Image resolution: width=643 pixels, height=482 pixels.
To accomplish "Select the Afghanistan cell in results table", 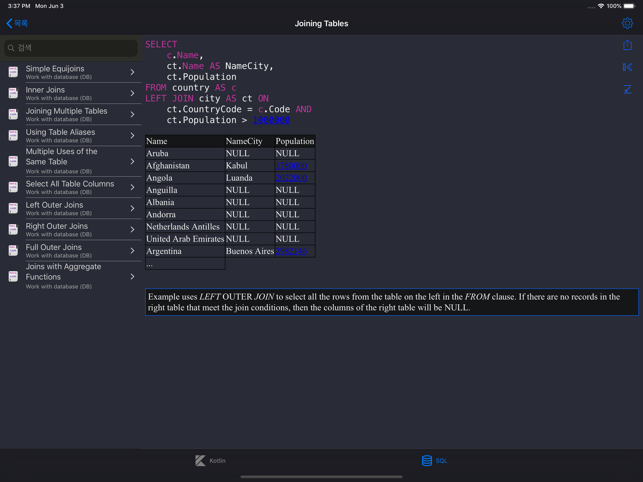I will (185, 166).
